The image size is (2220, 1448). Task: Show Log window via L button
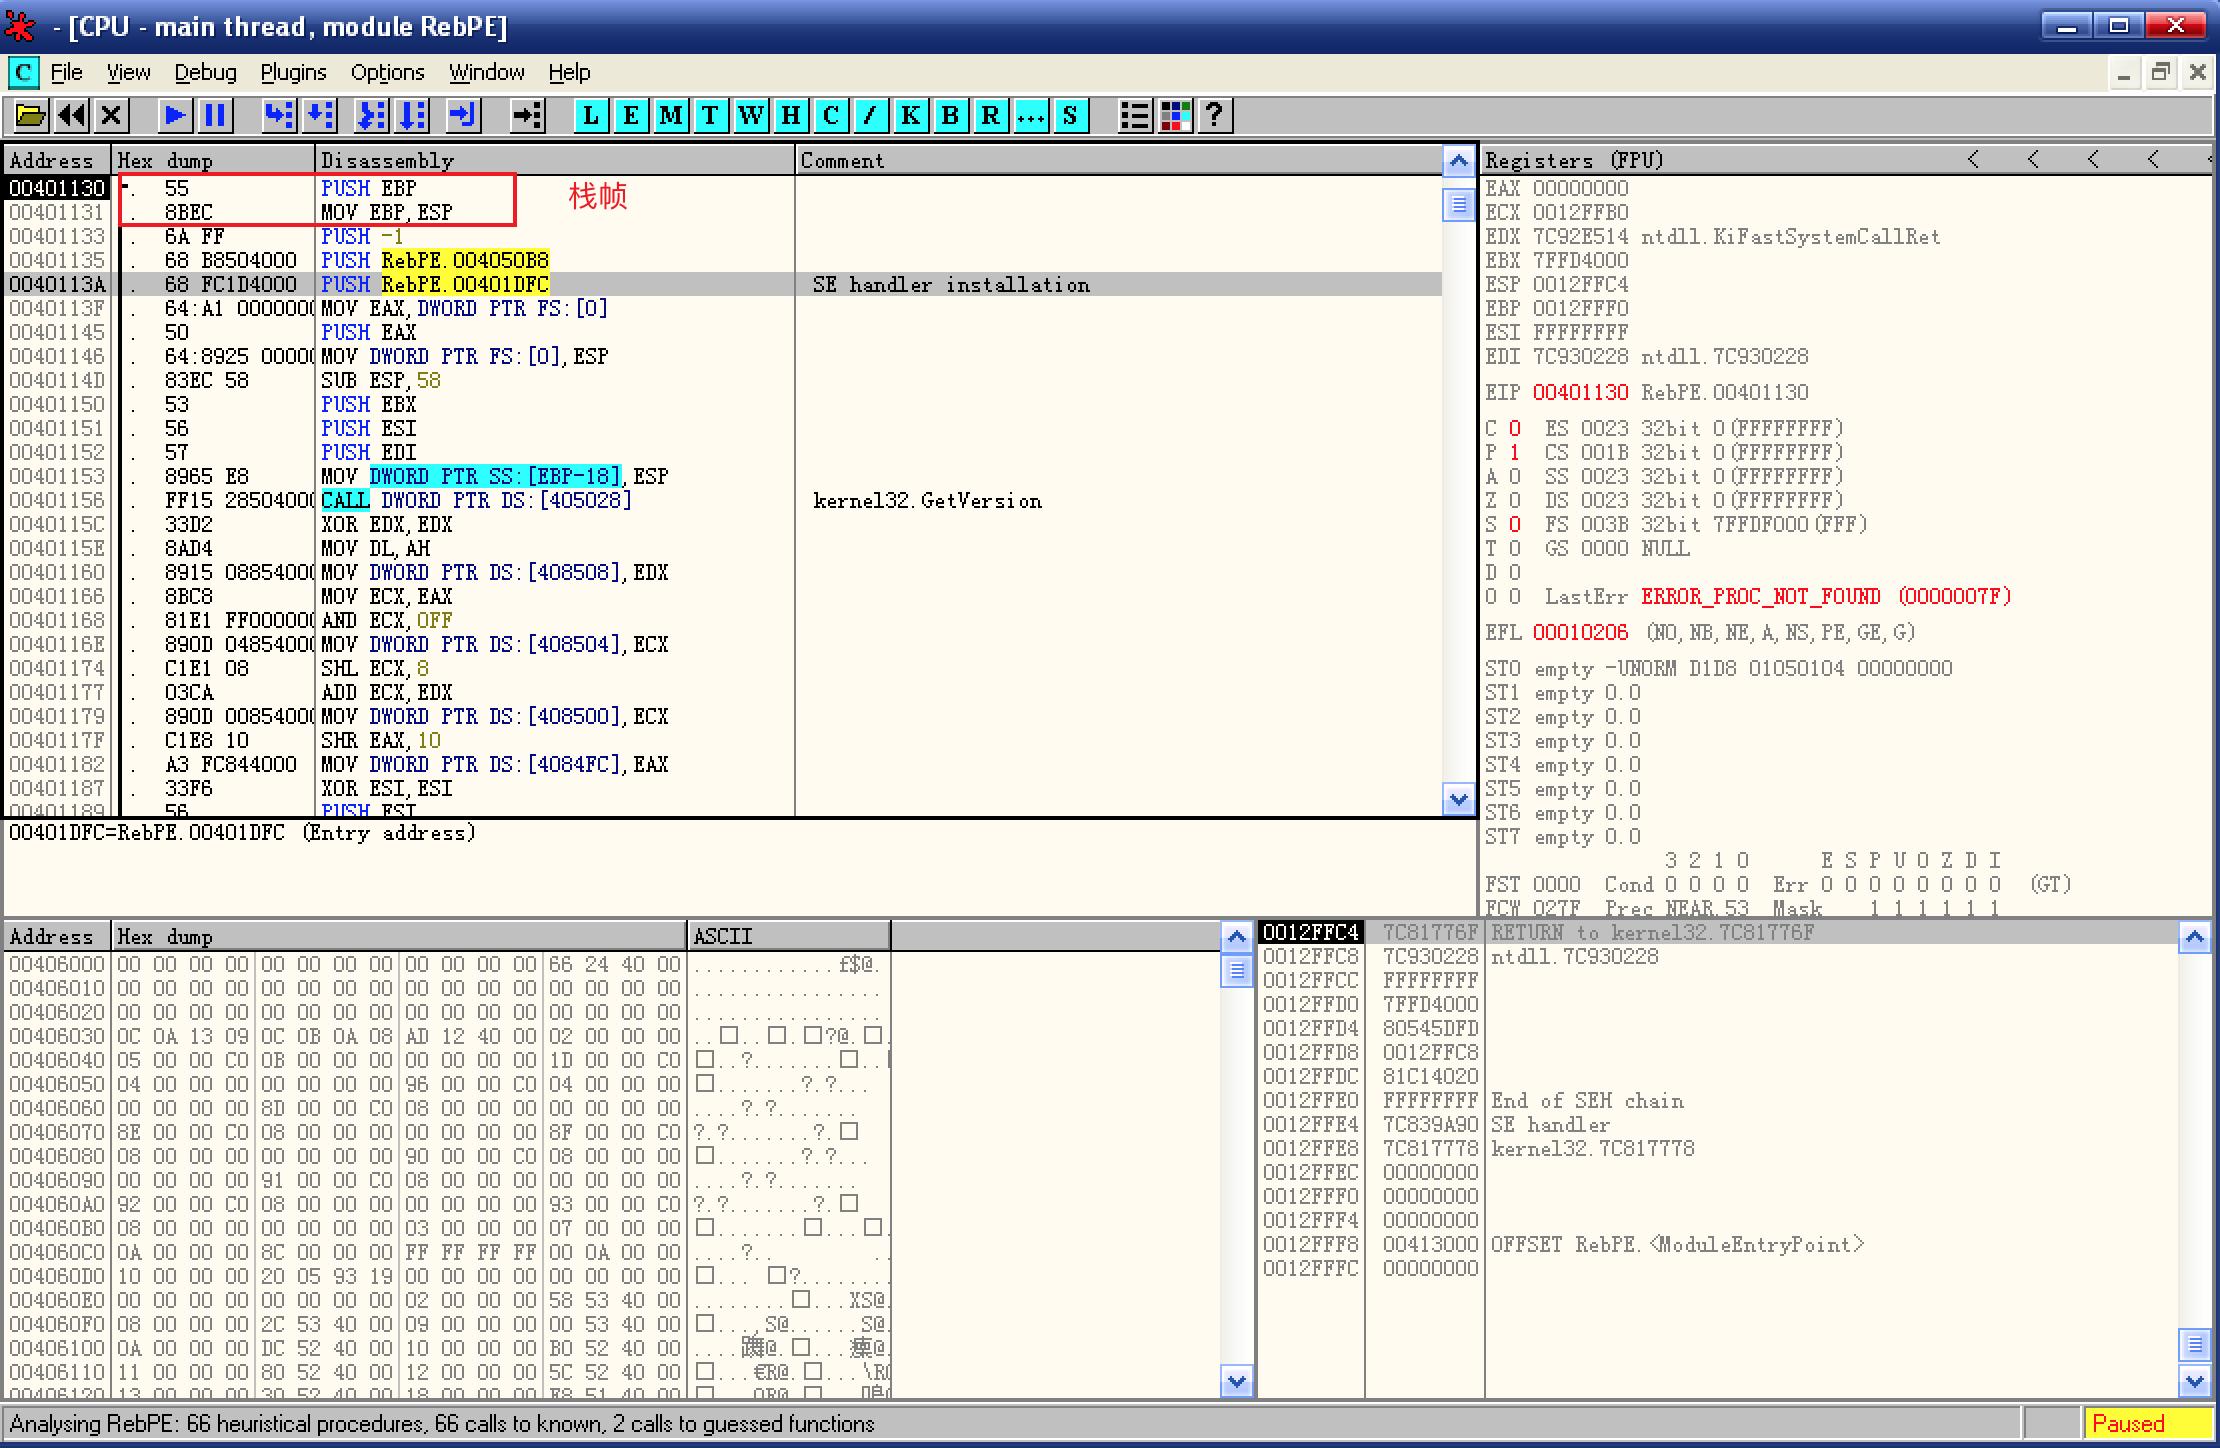(x=591, y=116)
